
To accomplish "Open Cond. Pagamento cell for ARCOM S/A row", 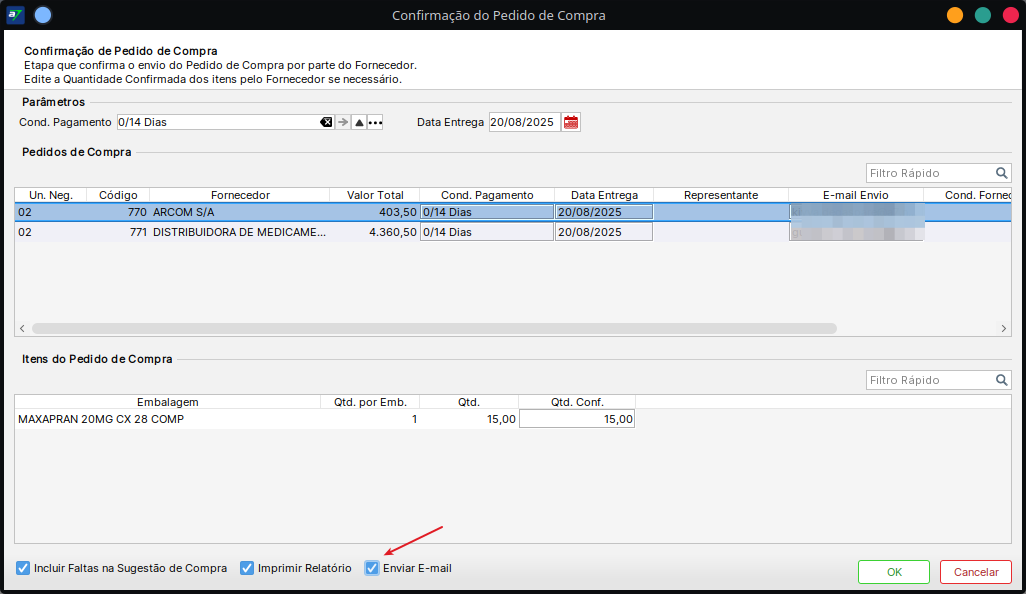I will click(x=486, y=212).
